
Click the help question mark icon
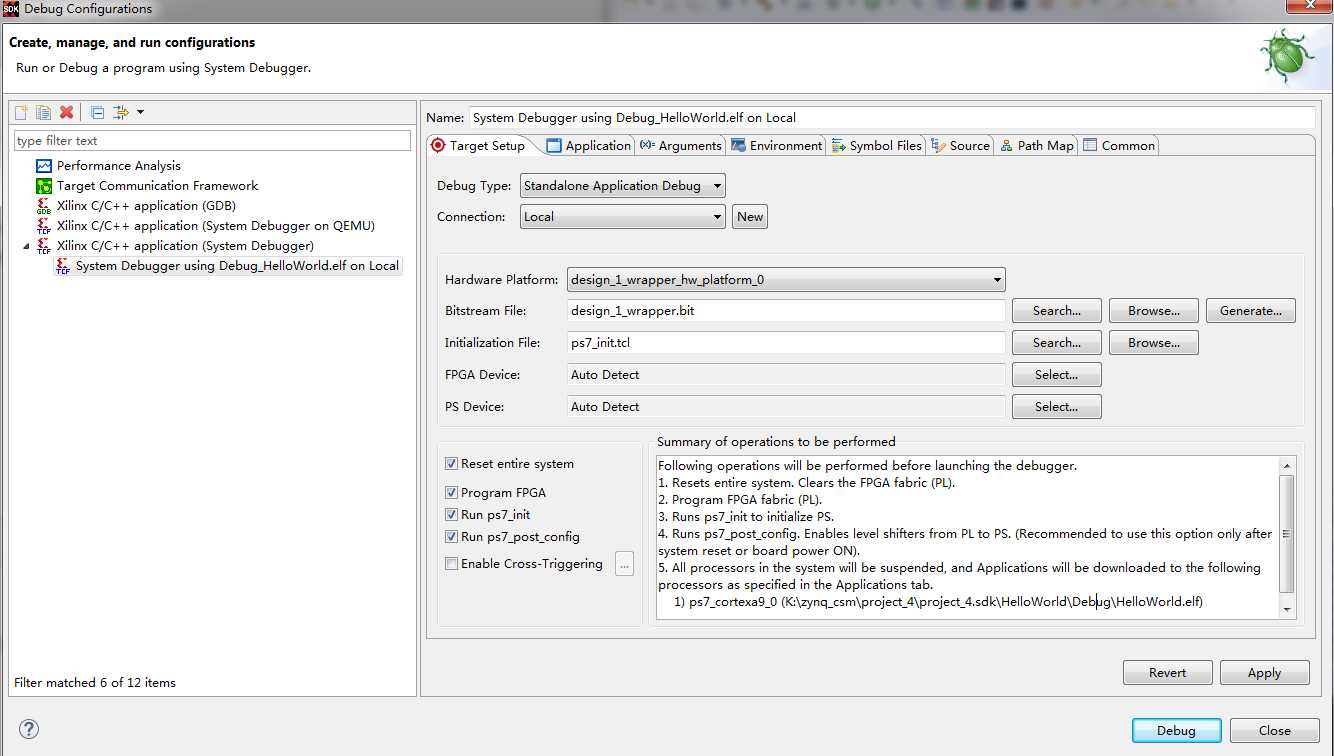pyautogui.click(x=27, y=730)
